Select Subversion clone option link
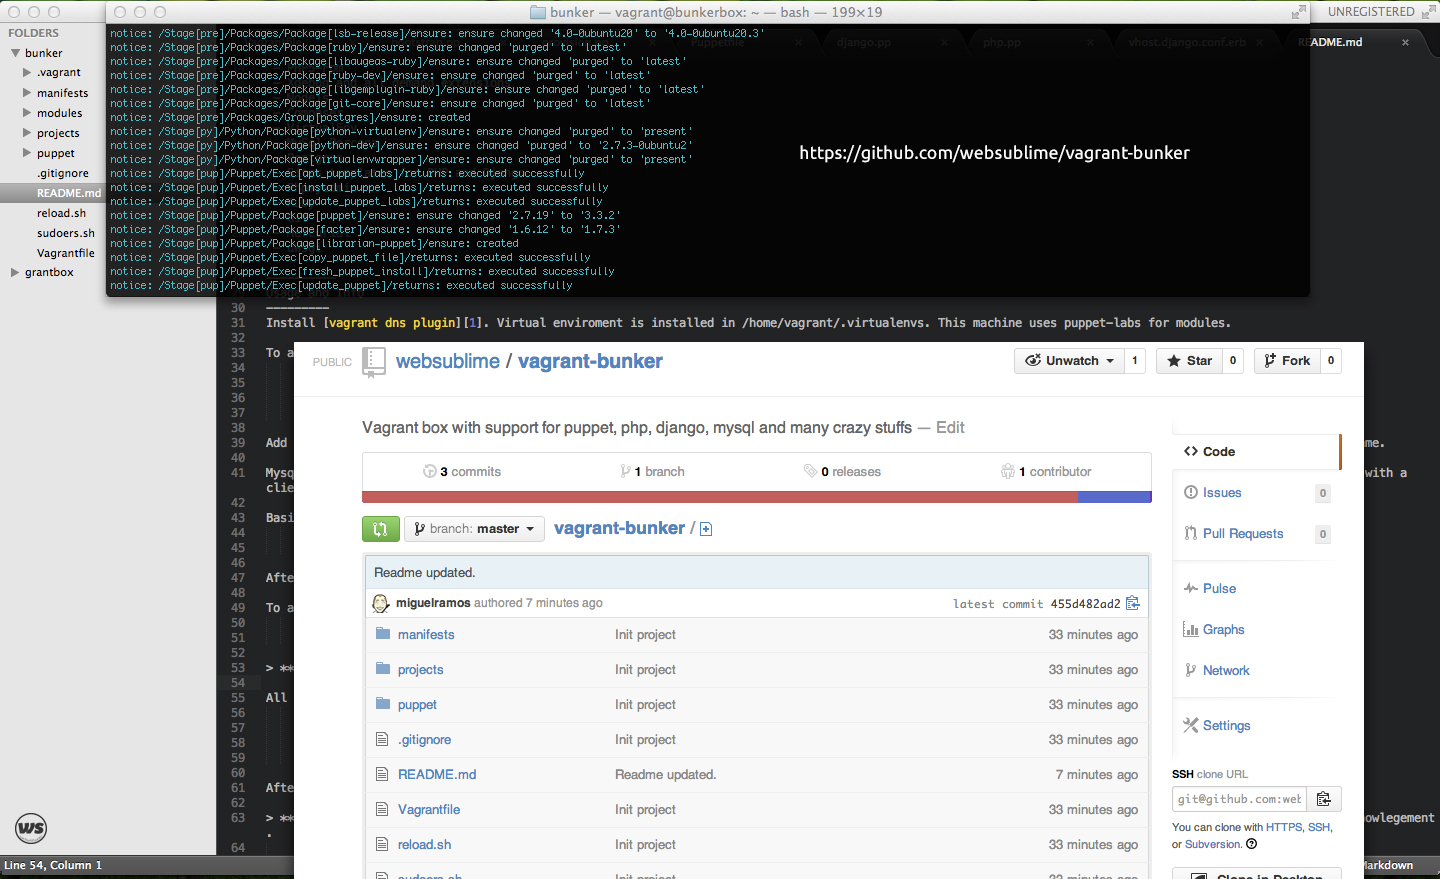This screenshot has width=1440, height=879. 1213,844
